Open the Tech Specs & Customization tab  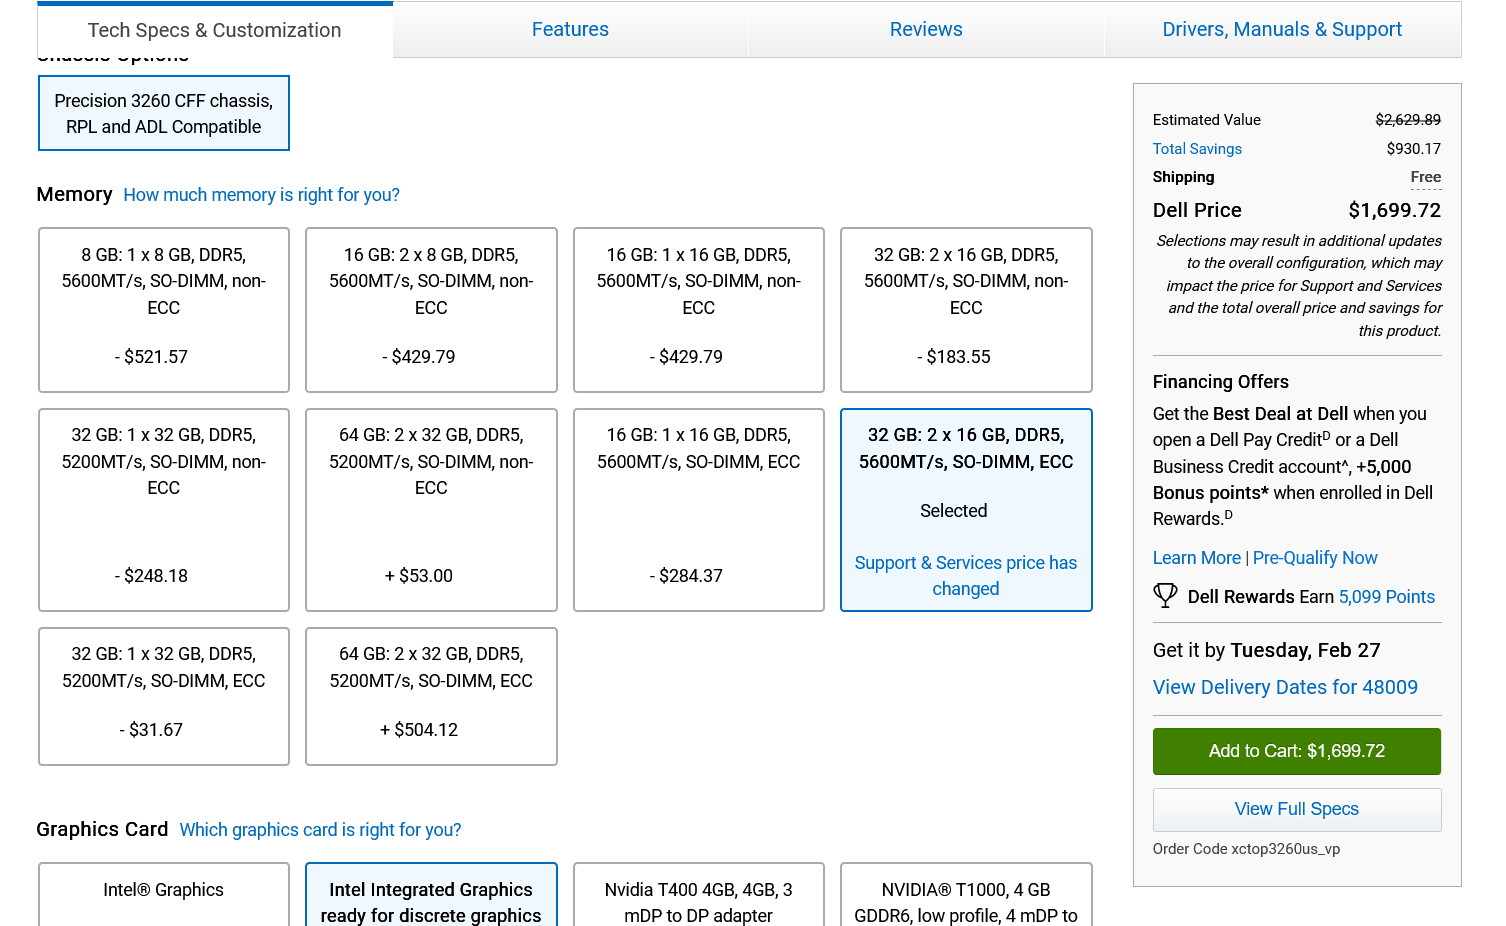click(215, 30)
